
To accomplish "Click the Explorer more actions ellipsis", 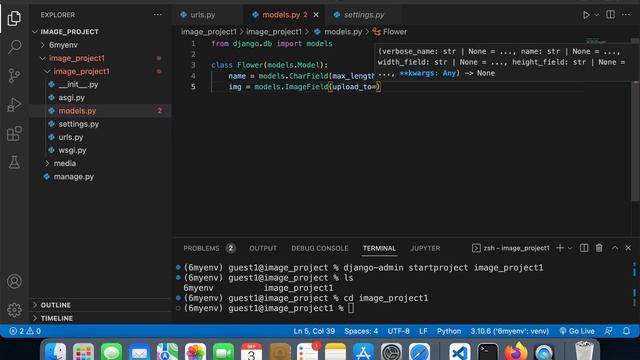I will pos(158,15).
